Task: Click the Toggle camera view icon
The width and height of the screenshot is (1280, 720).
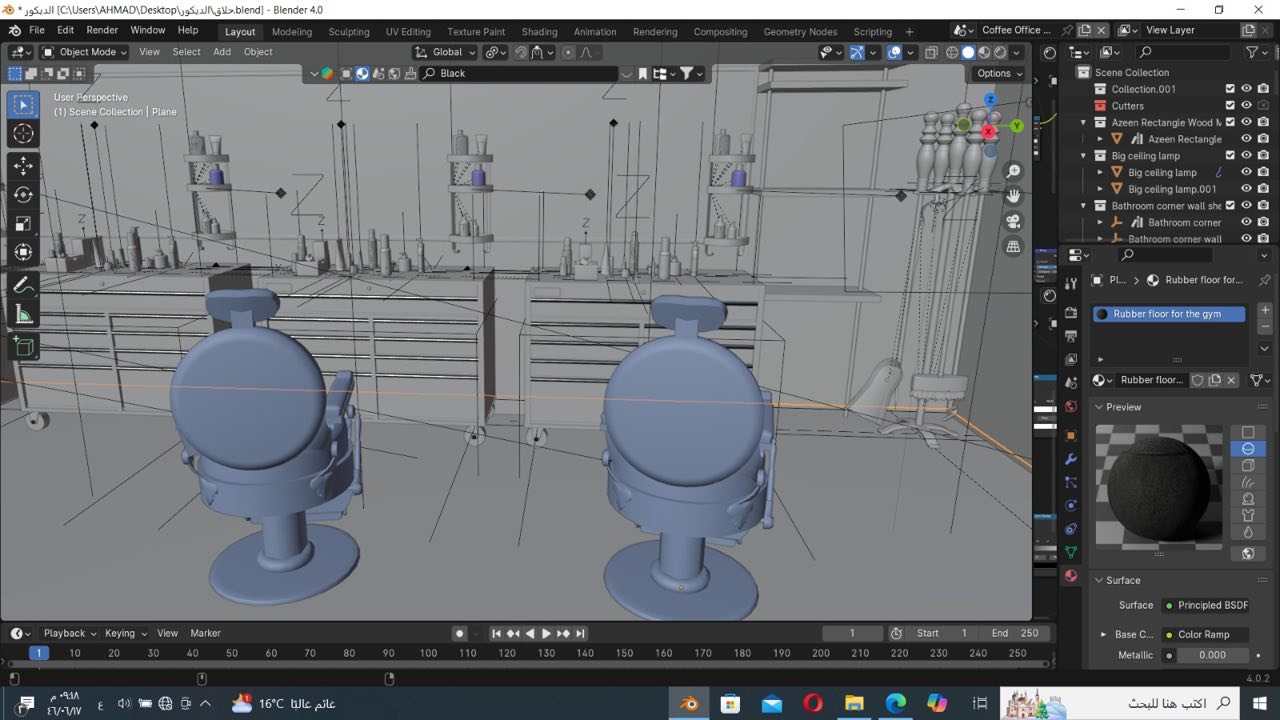Action: (1013, 221)
